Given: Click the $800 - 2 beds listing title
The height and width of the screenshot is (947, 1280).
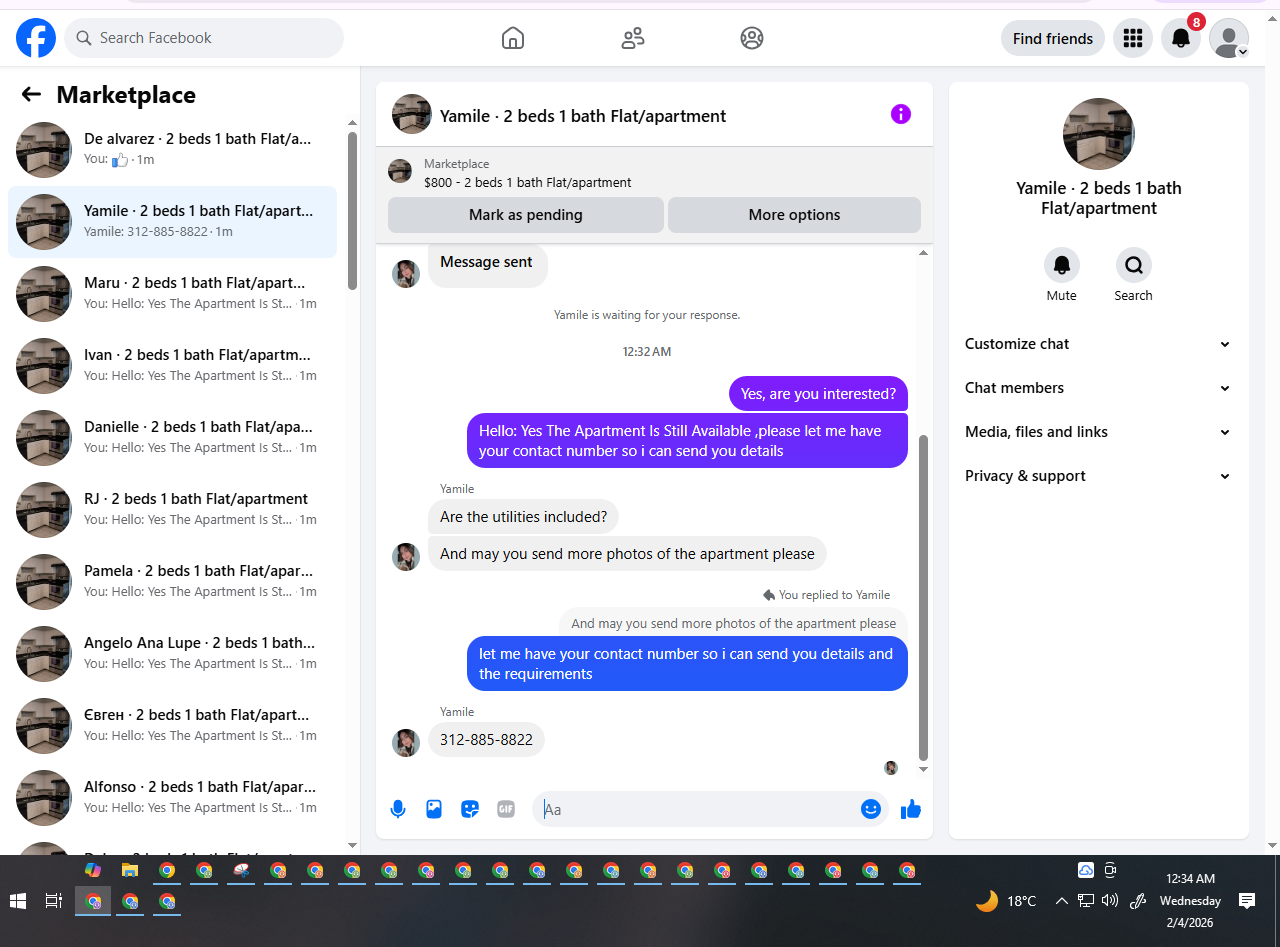Looking at the screenshot, I should [x=528, y=183].
